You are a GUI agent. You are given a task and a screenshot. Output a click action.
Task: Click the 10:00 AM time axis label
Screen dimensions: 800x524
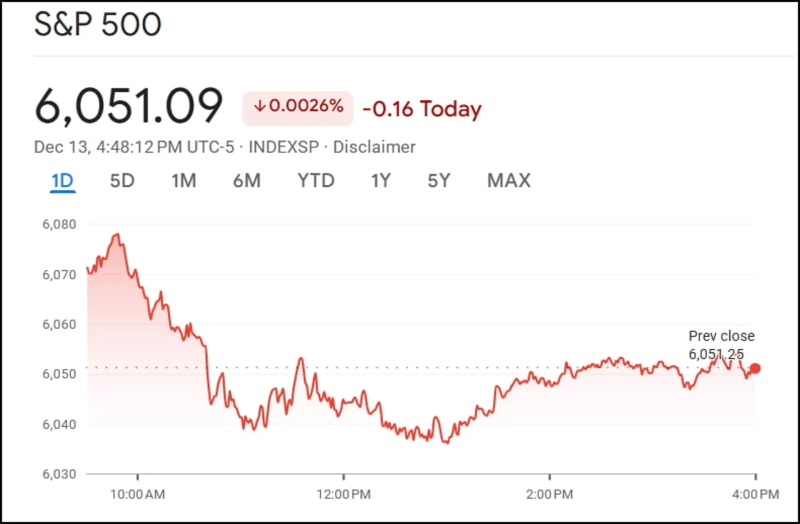137,494
